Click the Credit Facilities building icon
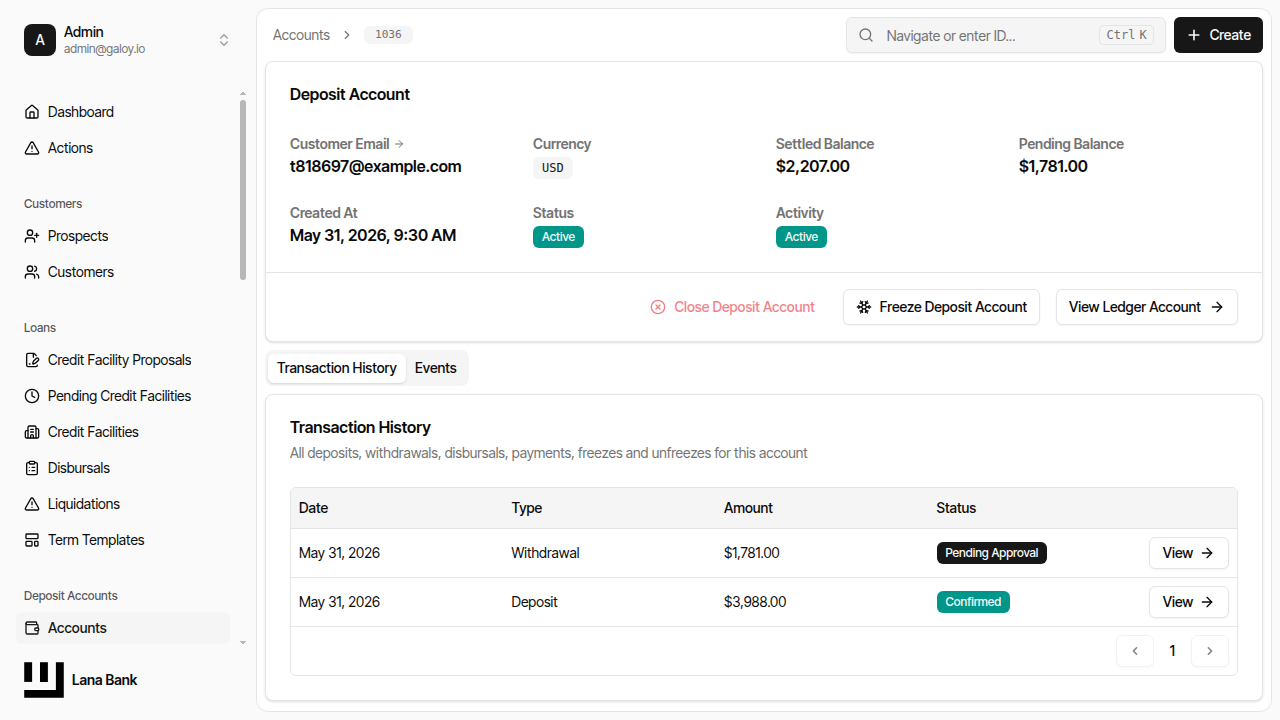The height and width of the screenshot is (720, 1280). pos(32,432)
